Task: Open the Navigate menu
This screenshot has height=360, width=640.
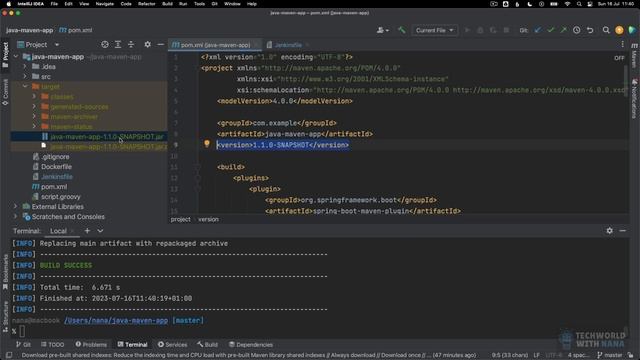Action: click(104, 4)
